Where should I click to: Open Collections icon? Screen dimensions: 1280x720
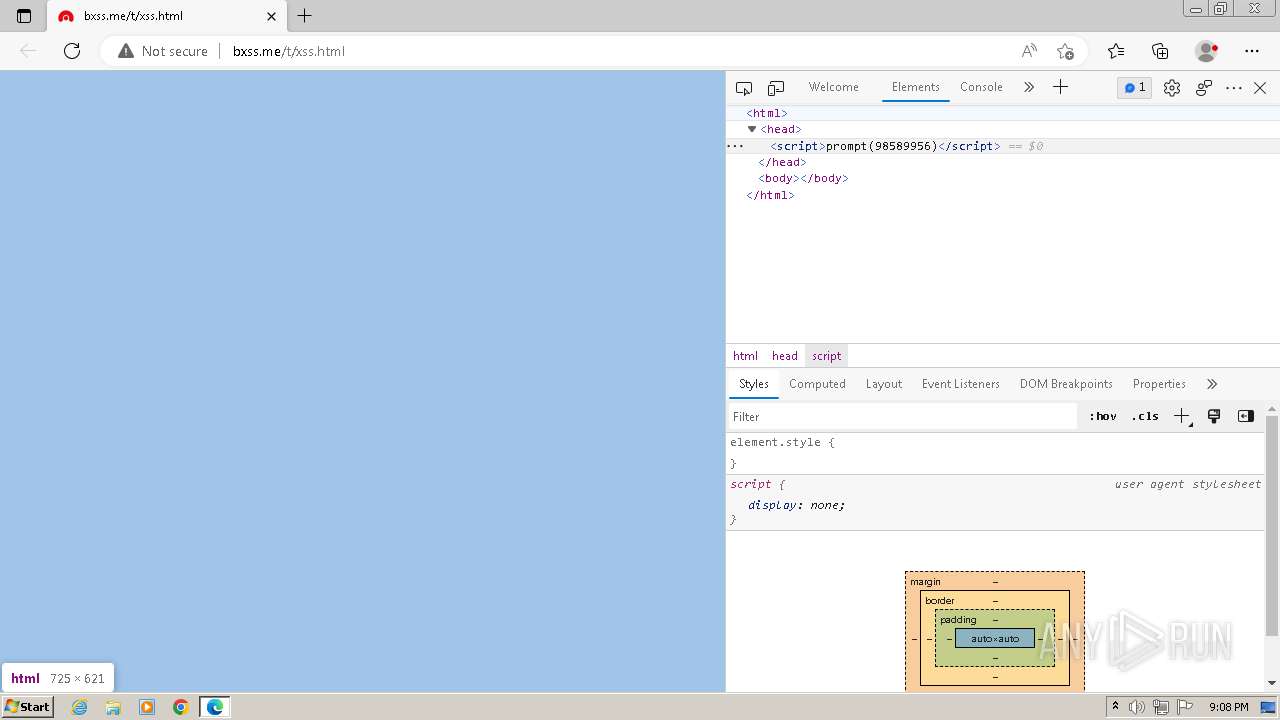pos(1160,51)
